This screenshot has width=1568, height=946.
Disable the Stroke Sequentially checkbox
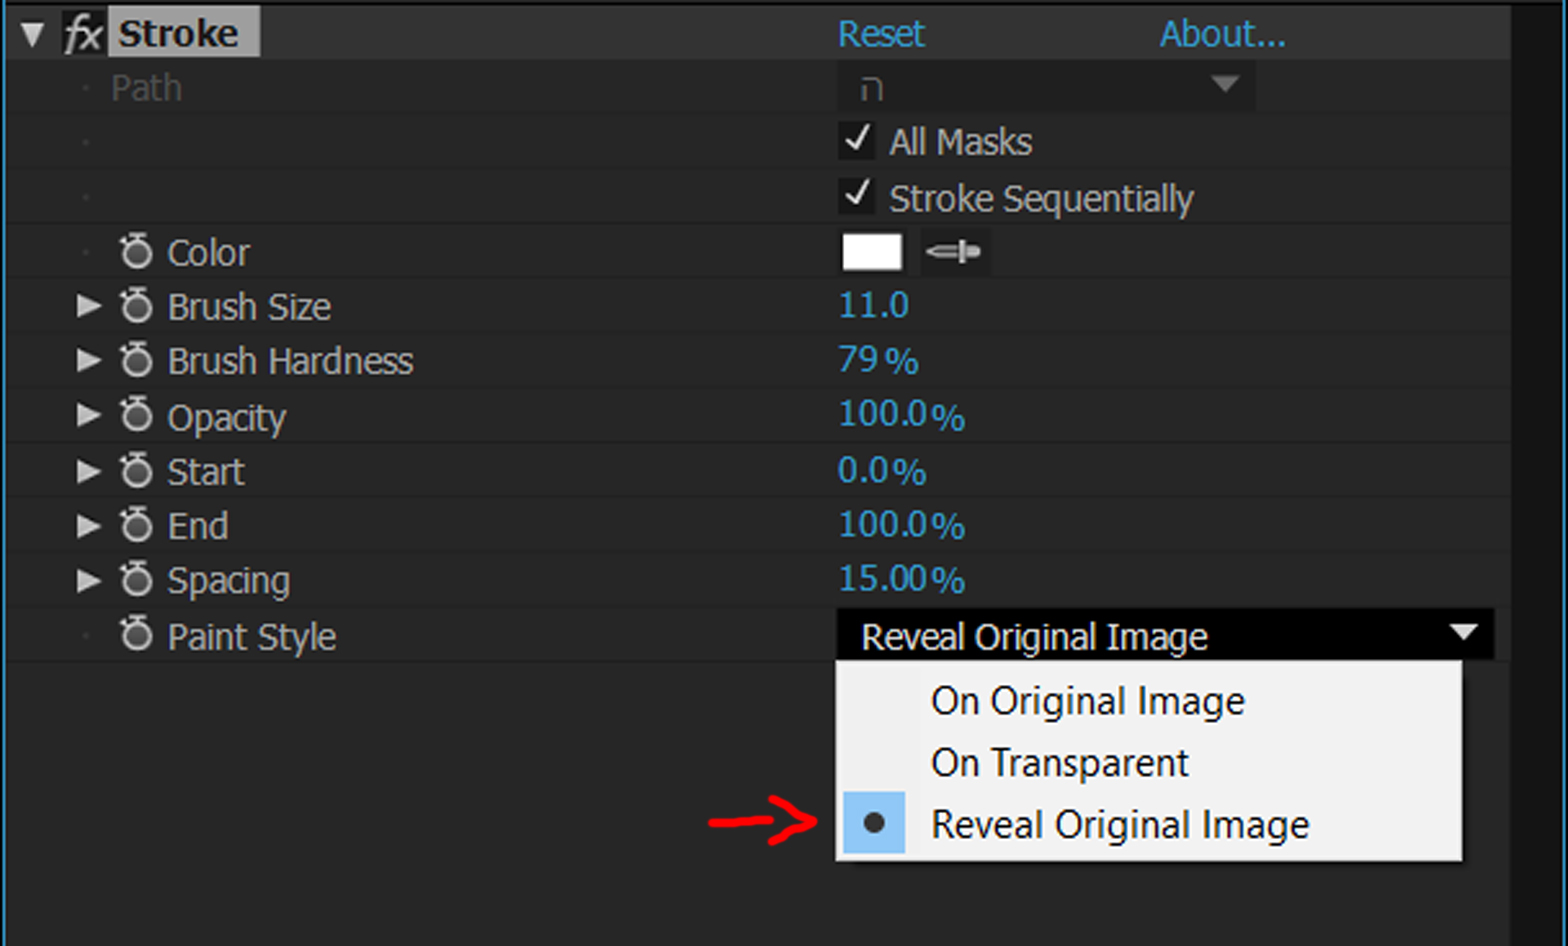click(x=857, y=196)
